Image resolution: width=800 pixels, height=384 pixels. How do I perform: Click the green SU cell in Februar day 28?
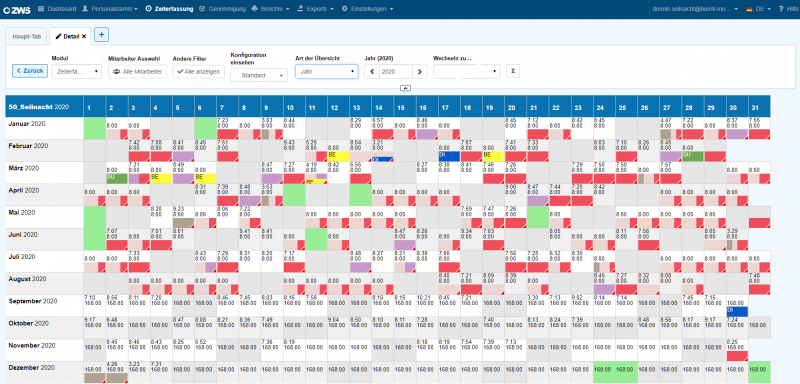pyautogui.click(x=693, y=156)
